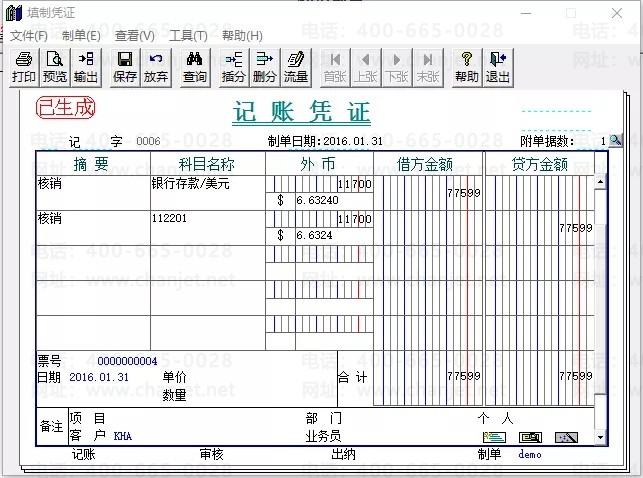This screenshot has width=643, height=478.
Task: Click the 票号 value 0000000004
Action: pos(127,361)
